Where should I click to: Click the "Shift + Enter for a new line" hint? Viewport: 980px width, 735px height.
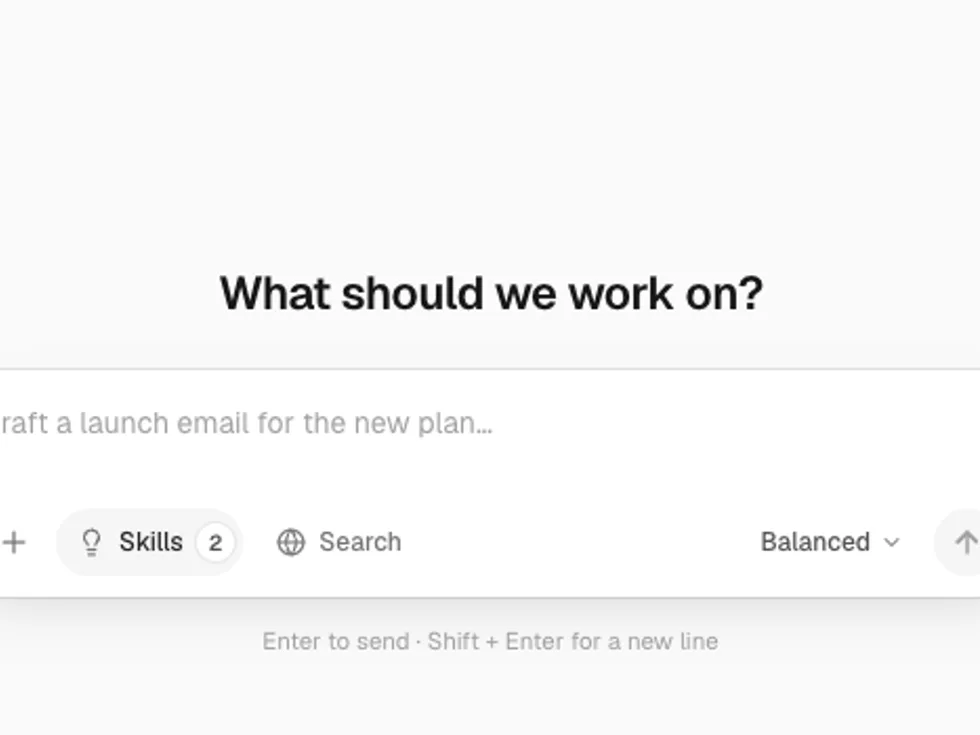coord(572,641)
